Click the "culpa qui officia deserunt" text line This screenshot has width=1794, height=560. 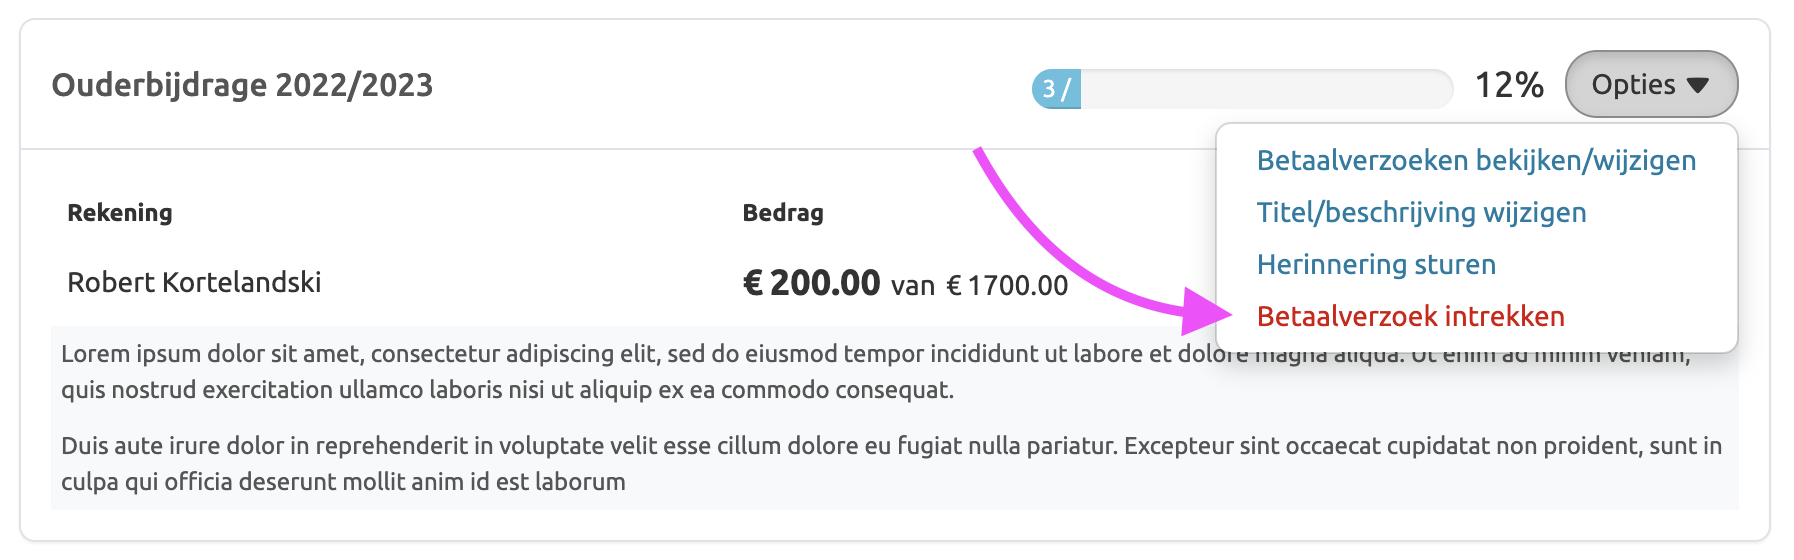click(343, 482)
